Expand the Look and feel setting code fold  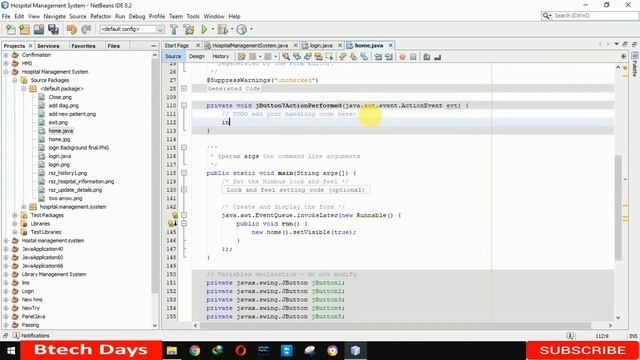(184, 190)
